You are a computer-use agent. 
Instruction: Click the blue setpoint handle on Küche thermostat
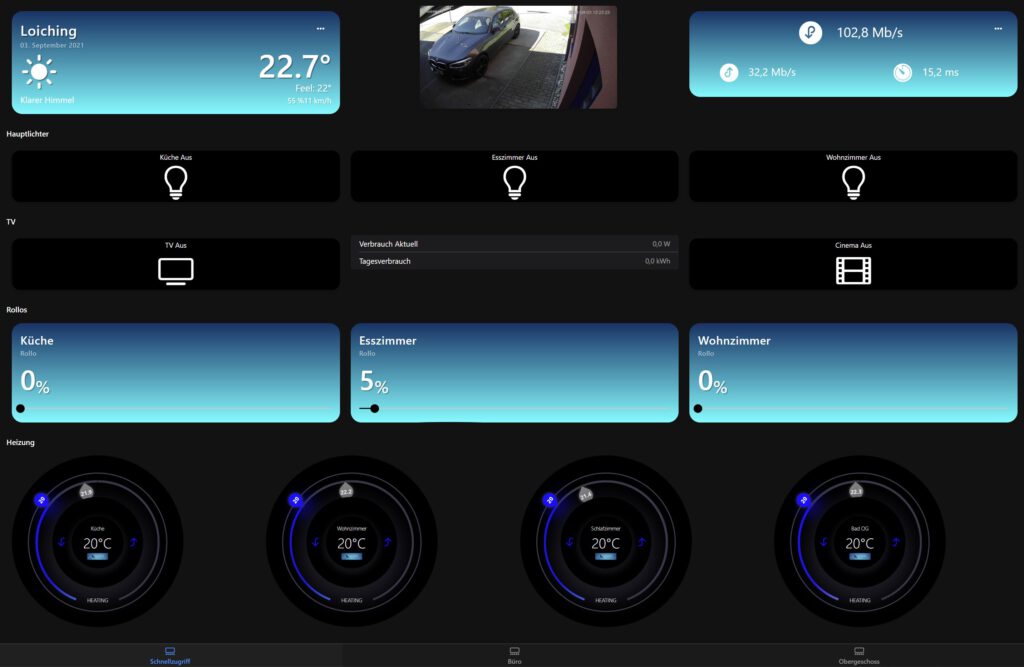click(x=41, y=500)
